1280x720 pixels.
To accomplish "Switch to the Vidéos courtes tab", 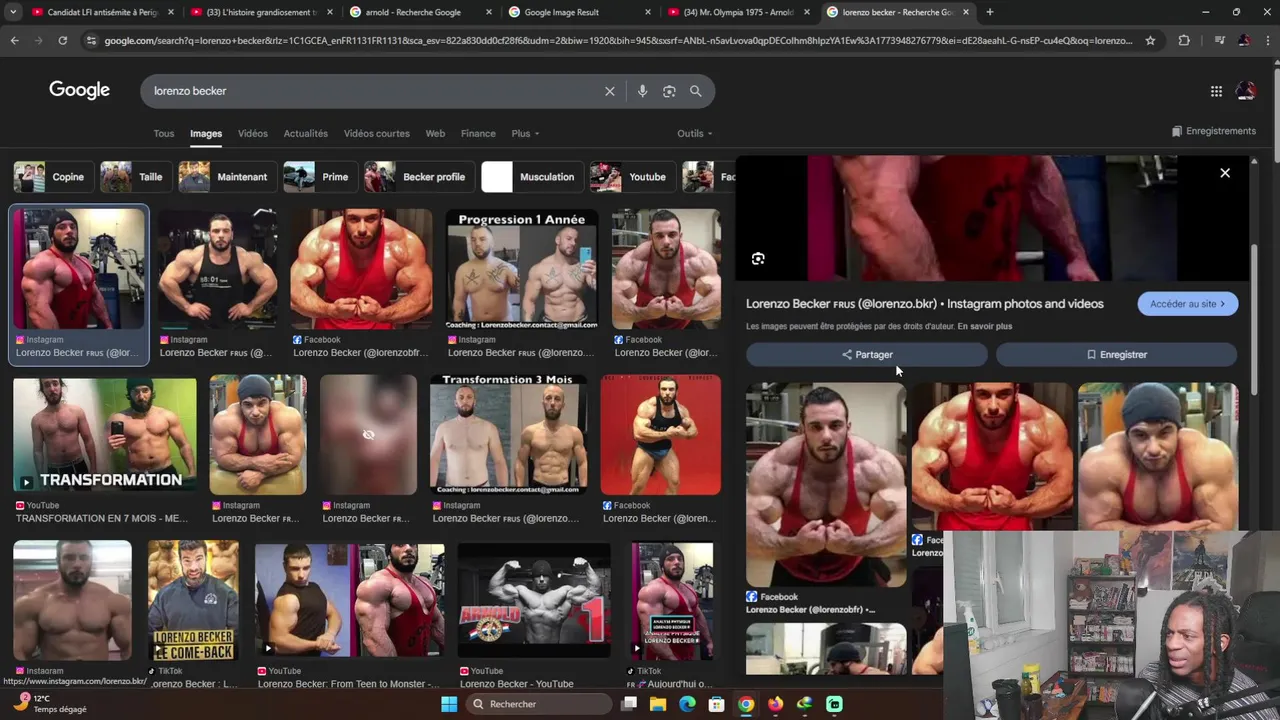I will click(377, 134).
